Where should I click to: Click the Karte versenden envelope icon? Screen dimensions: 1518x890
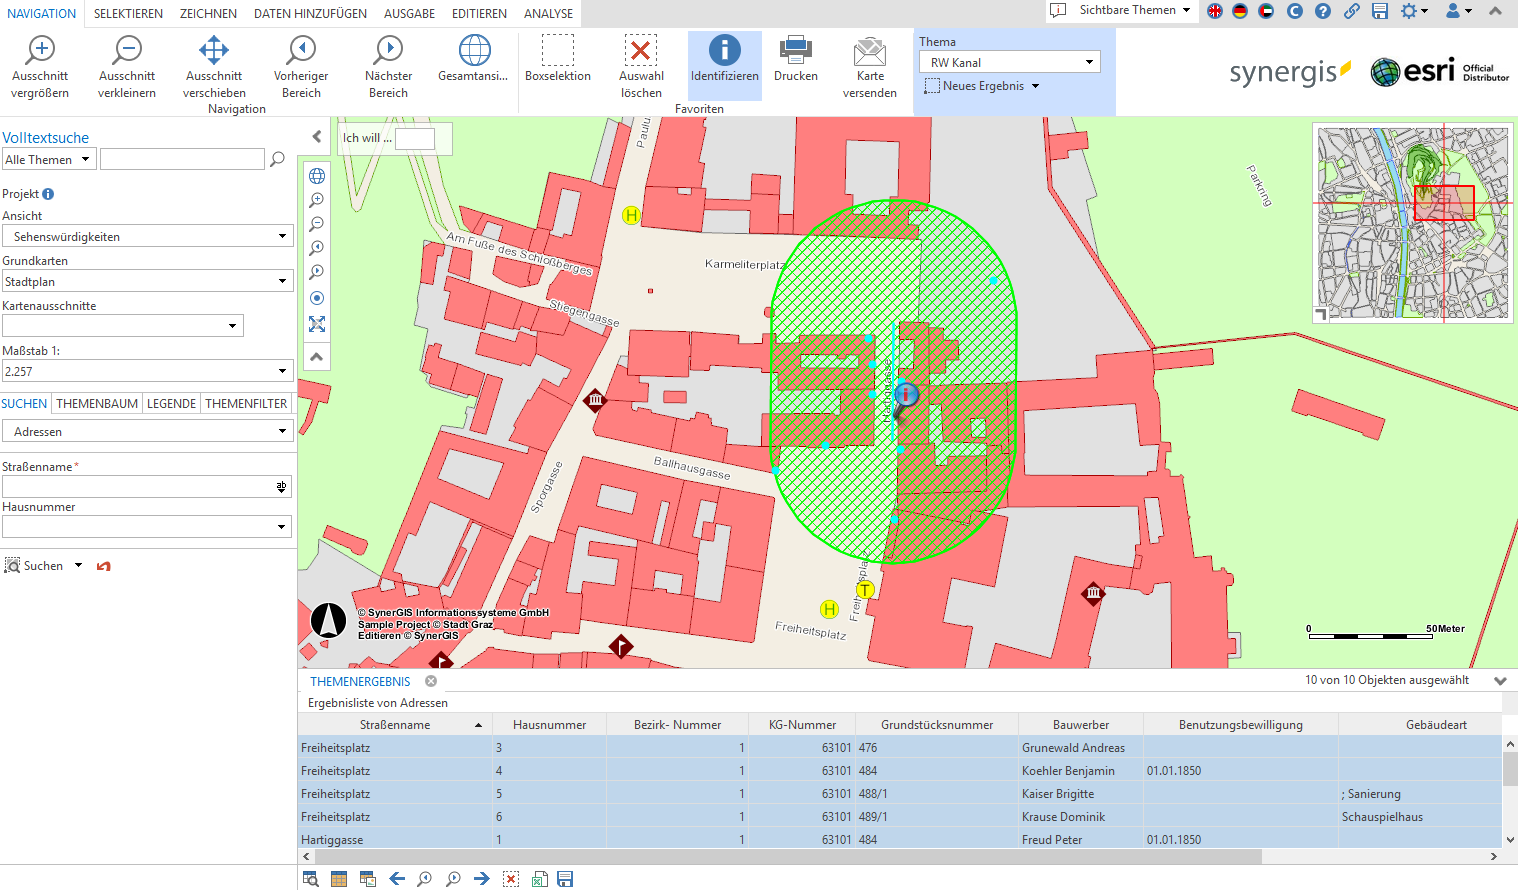[870, 51]
